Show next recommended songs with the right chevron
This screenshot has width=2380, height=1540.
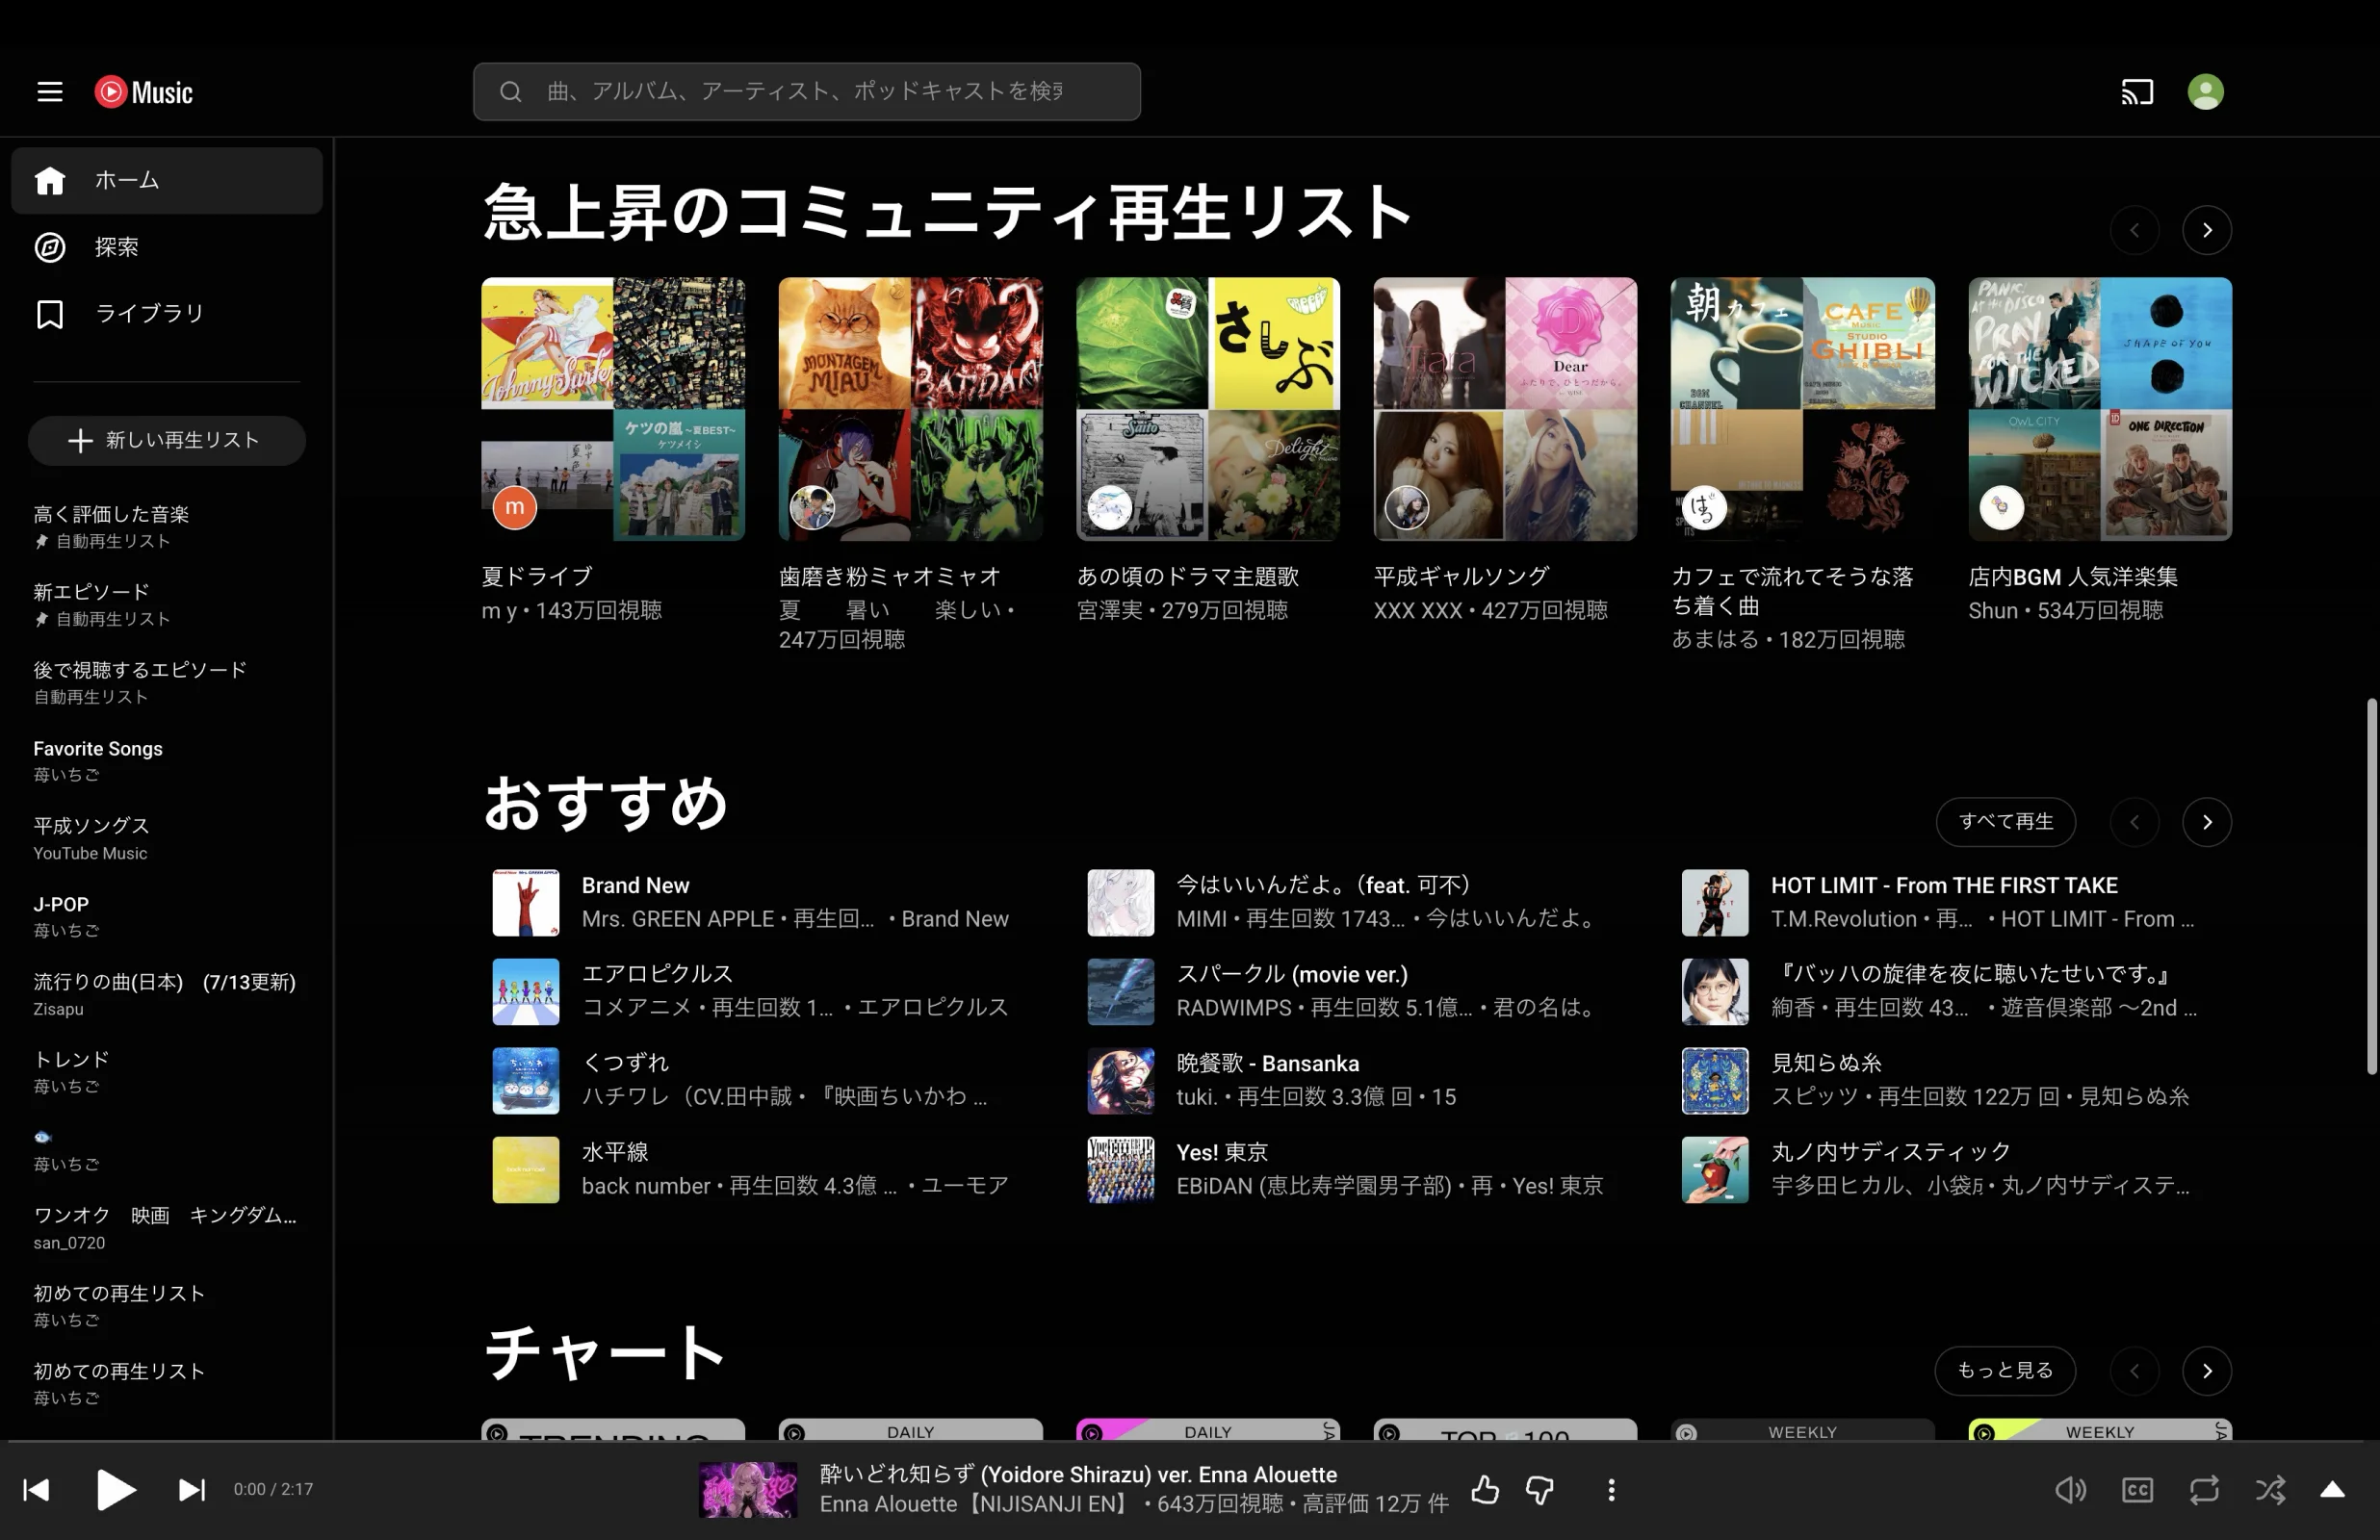pyautogui.click(x=2207, y=822)
